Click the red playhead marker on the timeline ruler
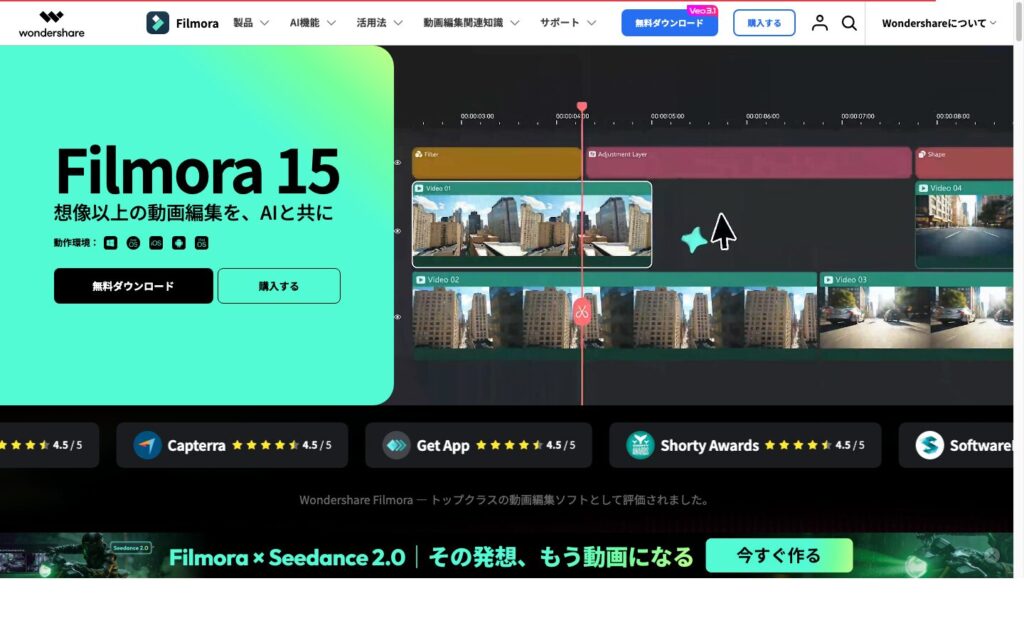The image size is (1024, 640). (583, 103)
